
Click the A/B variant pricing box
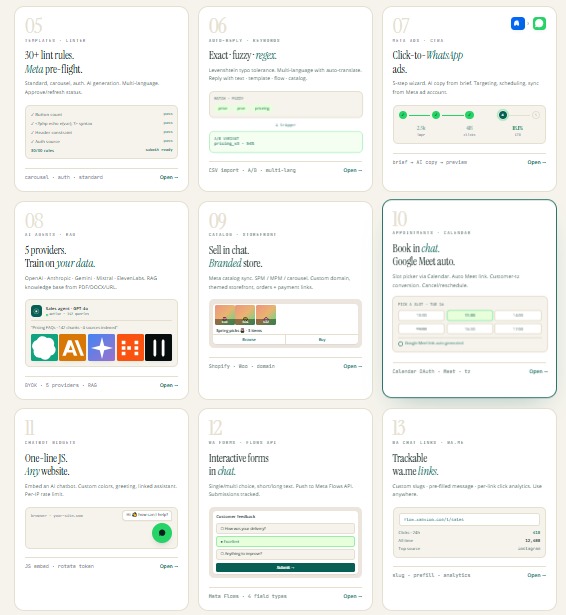[x=286, y=142]
